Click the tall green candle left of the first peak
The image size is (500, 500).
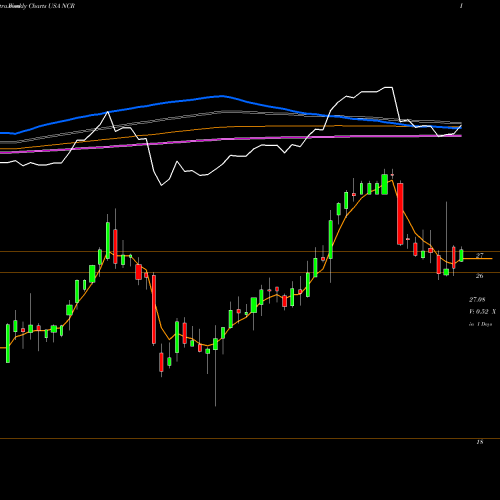(x=108, y=240)
